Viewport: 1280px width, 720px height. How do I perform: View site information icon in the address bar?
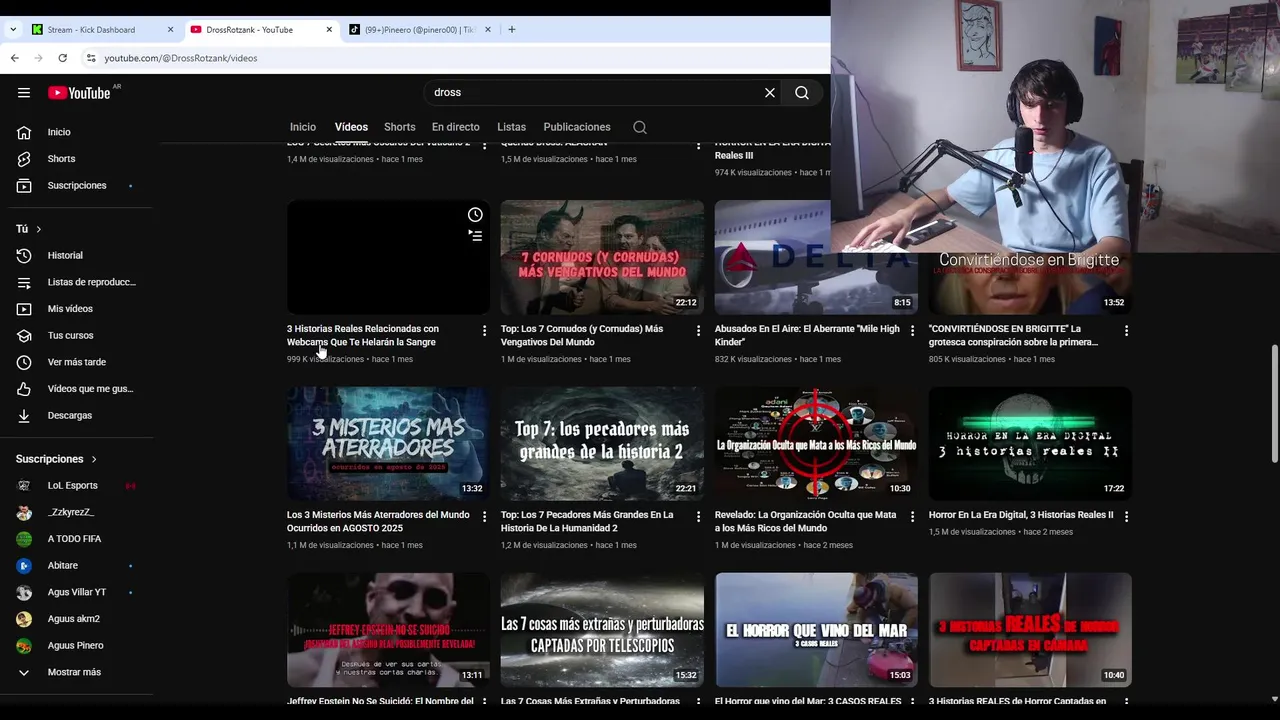pos(91,58)
